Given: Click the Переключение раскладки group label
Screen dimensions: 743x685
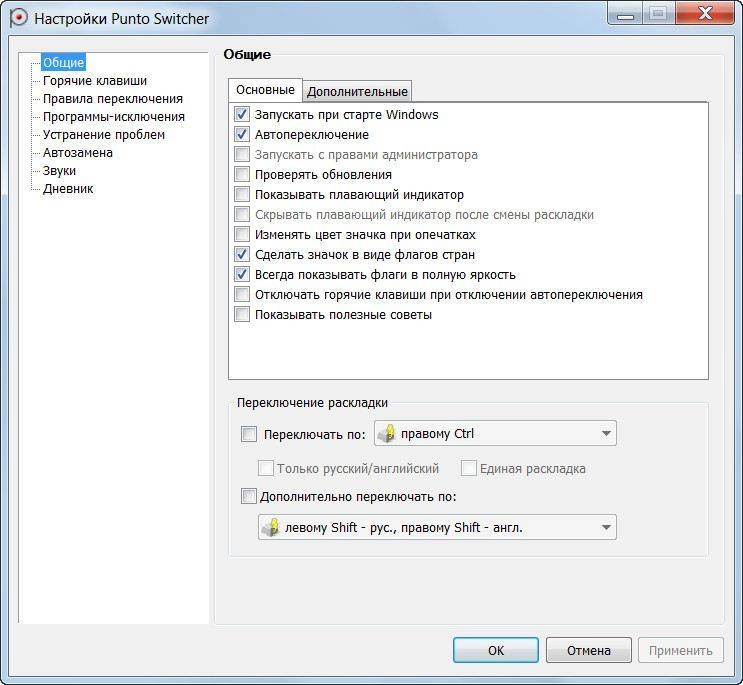Looking at the screenshot, I should (x=312, y=403).
